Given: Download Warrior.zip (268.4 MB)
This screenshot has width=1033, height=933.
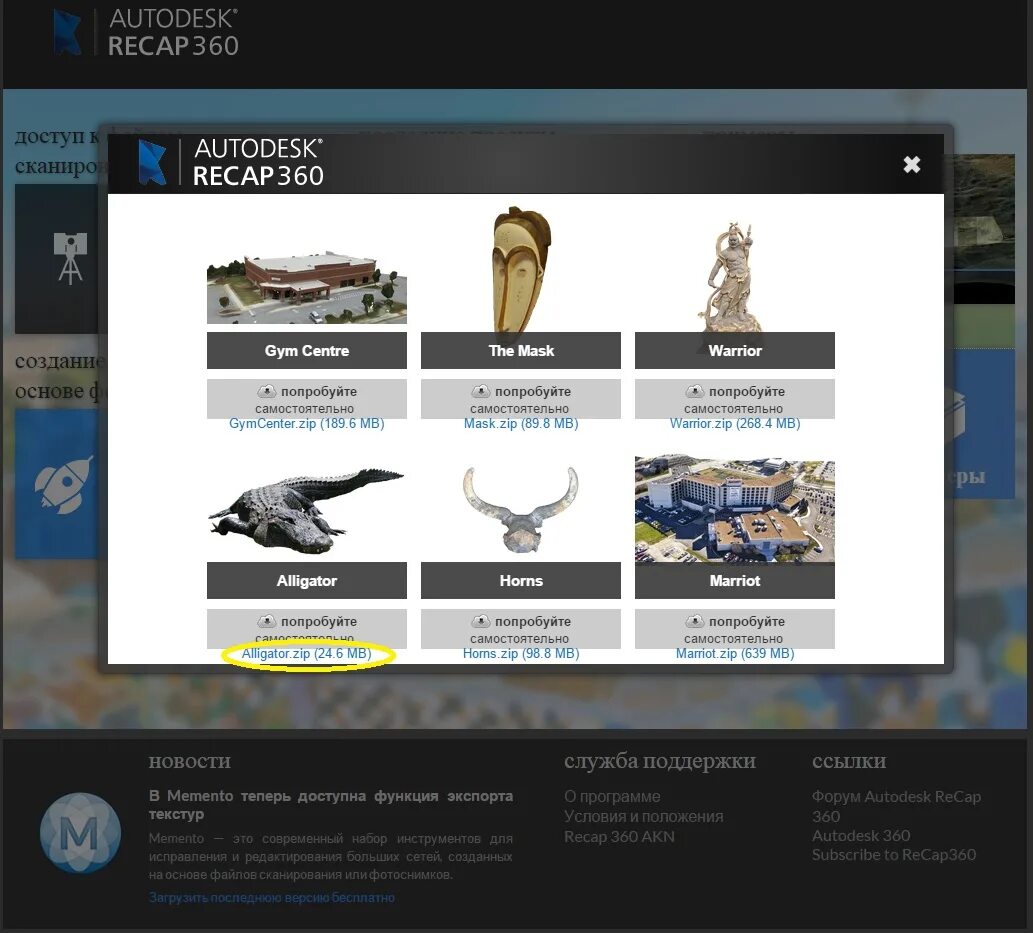Looking at the screenshot, I should click(735, 424).
